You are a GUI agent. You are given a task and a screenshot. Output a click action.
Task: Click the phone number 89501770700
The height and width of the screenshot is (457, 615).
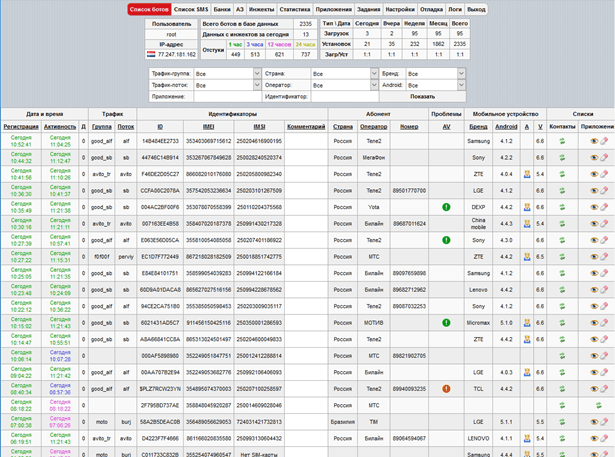409,191
